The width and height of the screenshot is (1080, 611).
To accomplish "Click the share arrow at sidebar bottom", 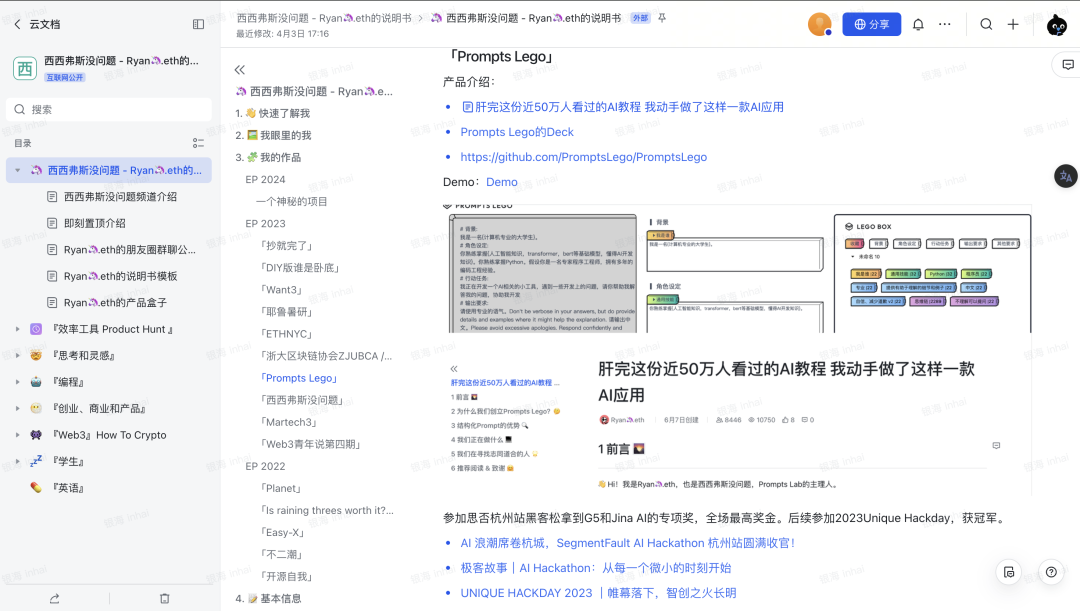I will 54,599.
